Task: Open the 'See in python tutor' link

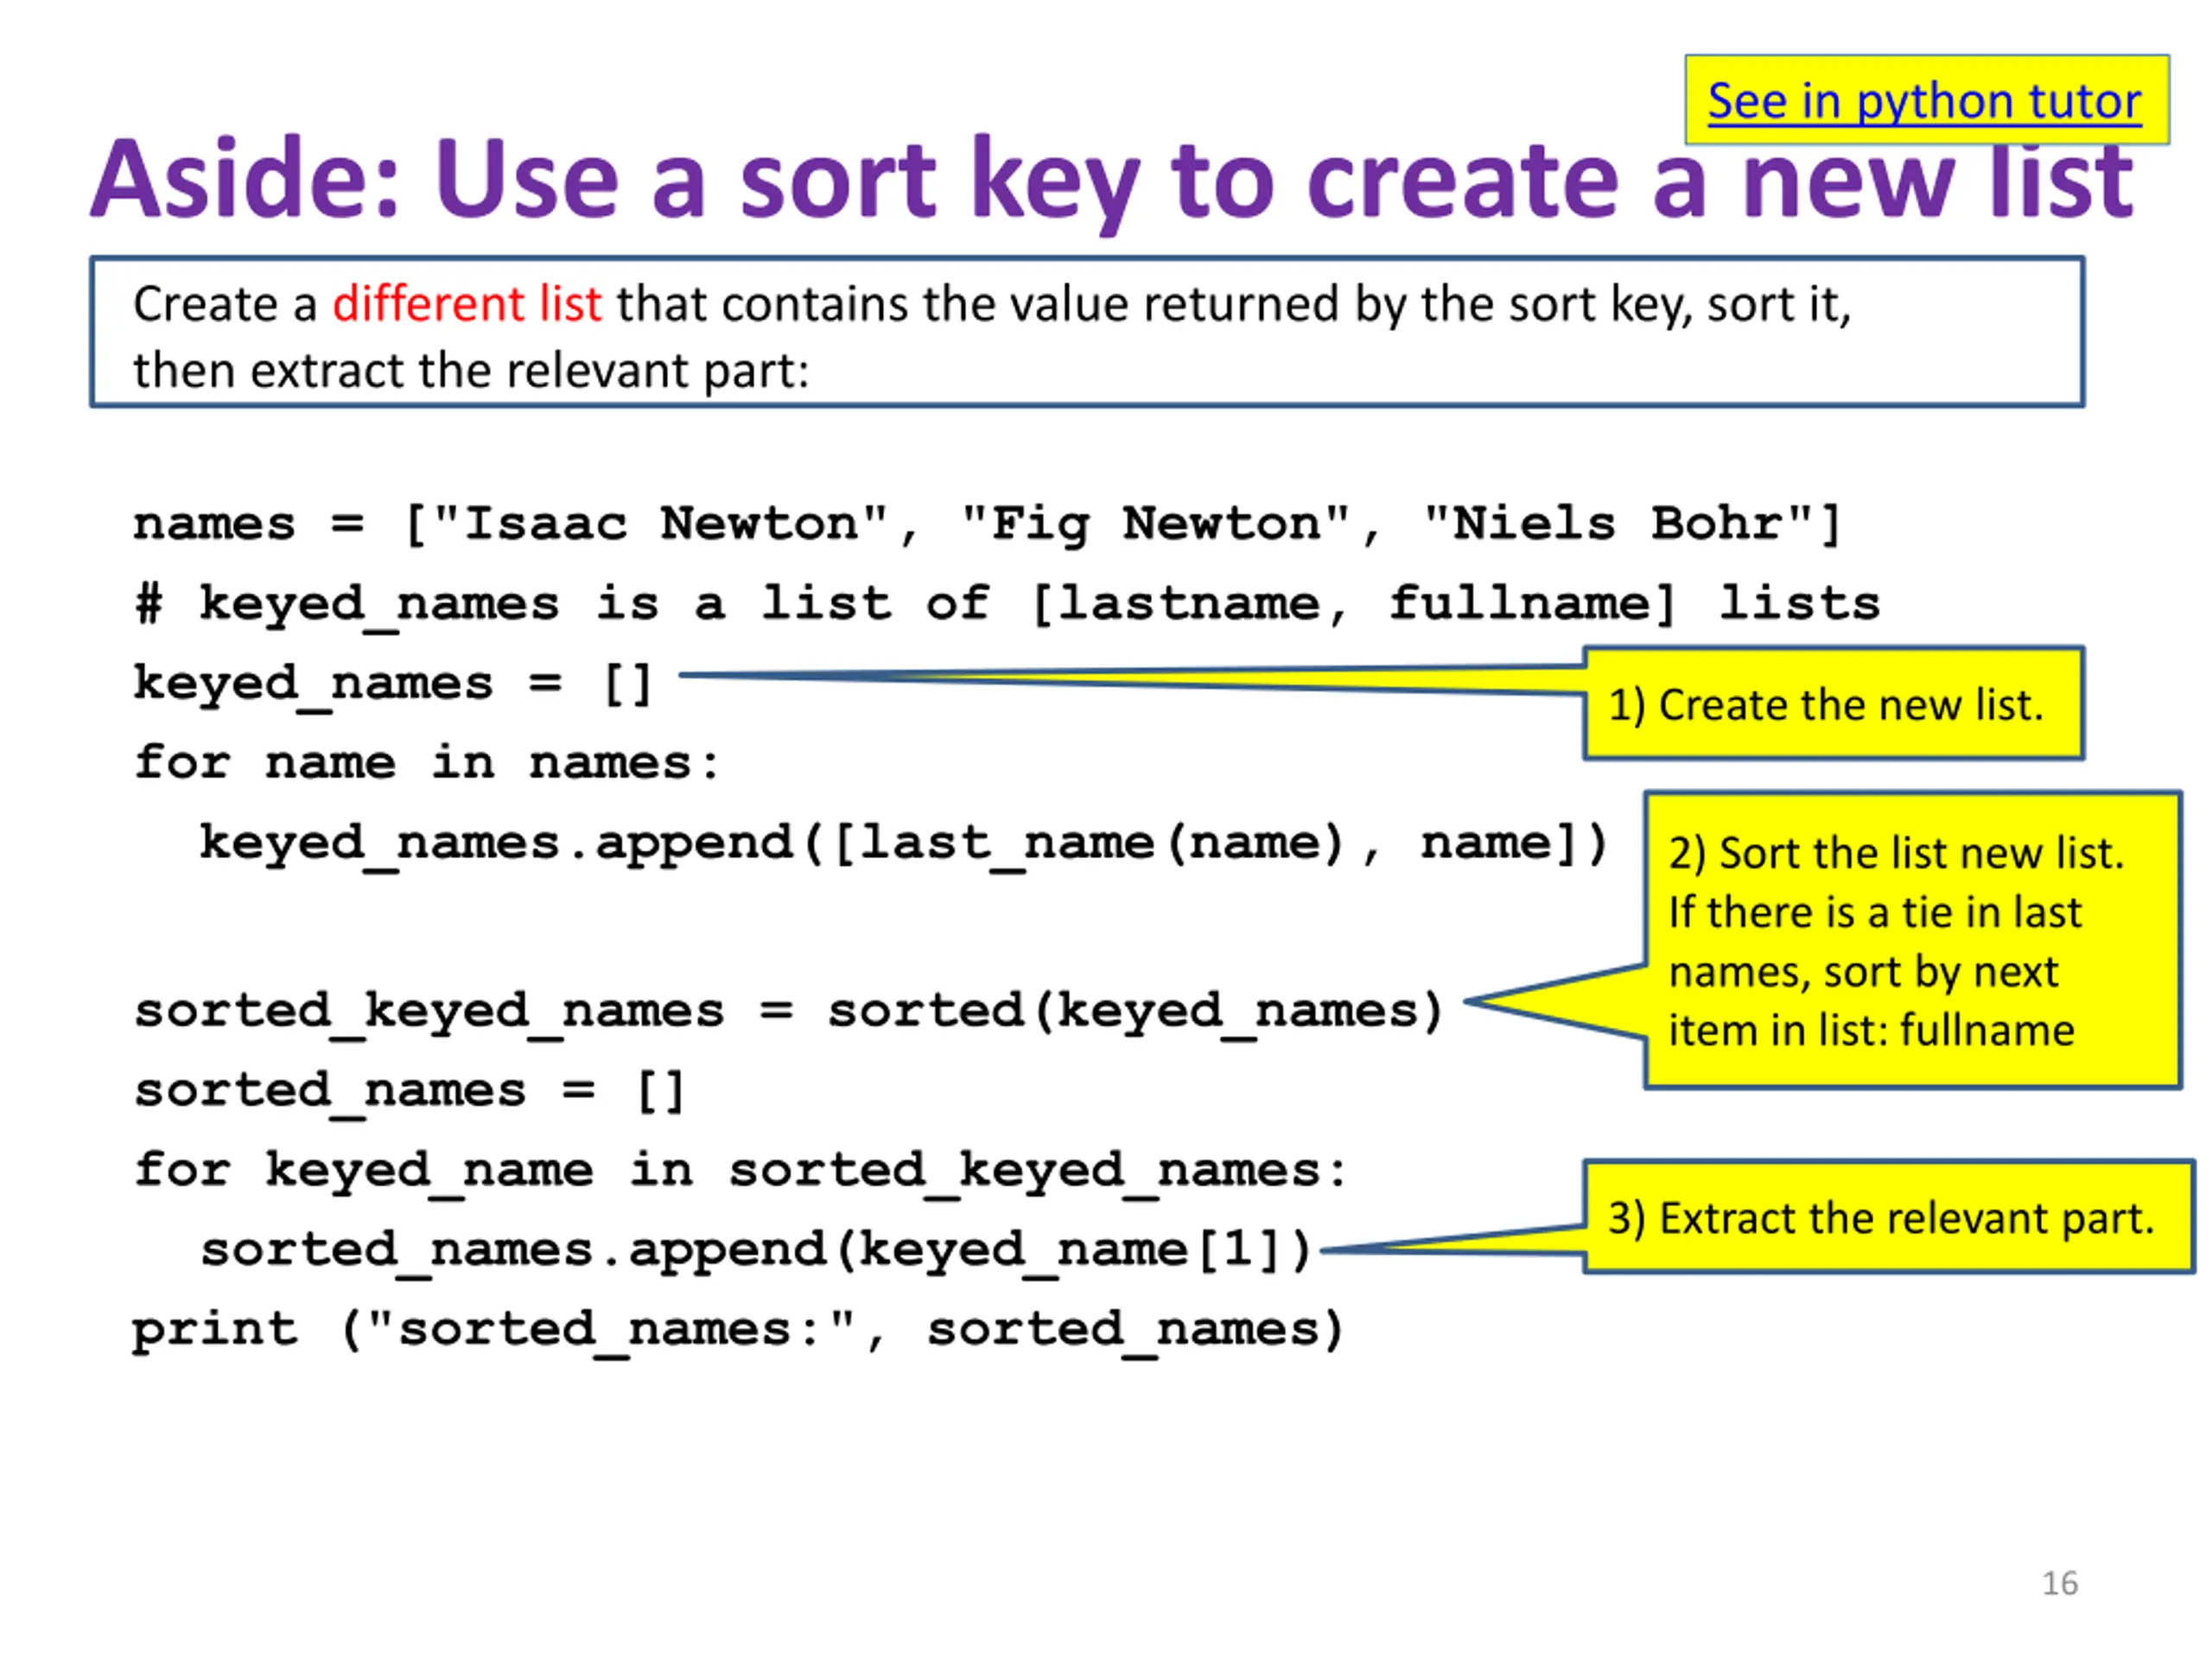Action: [1924, 102]
